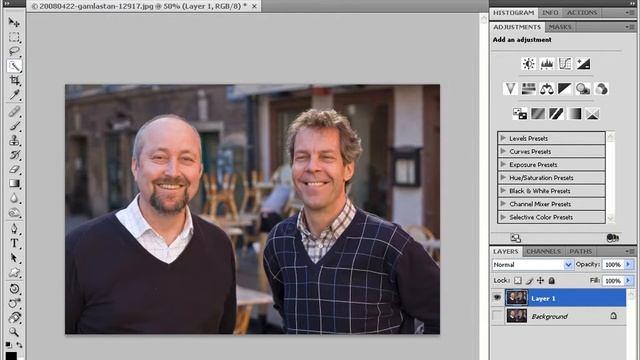
Task: Show the Background layer via visibility box
Action: point(497,316)
